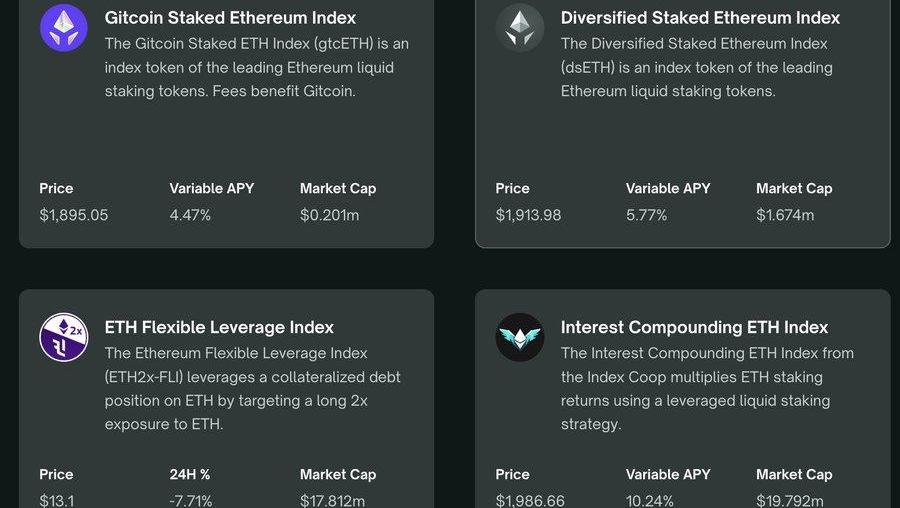Click the $19.792m market cap value
Screen dimensions: 900x508
coord(789,500)
